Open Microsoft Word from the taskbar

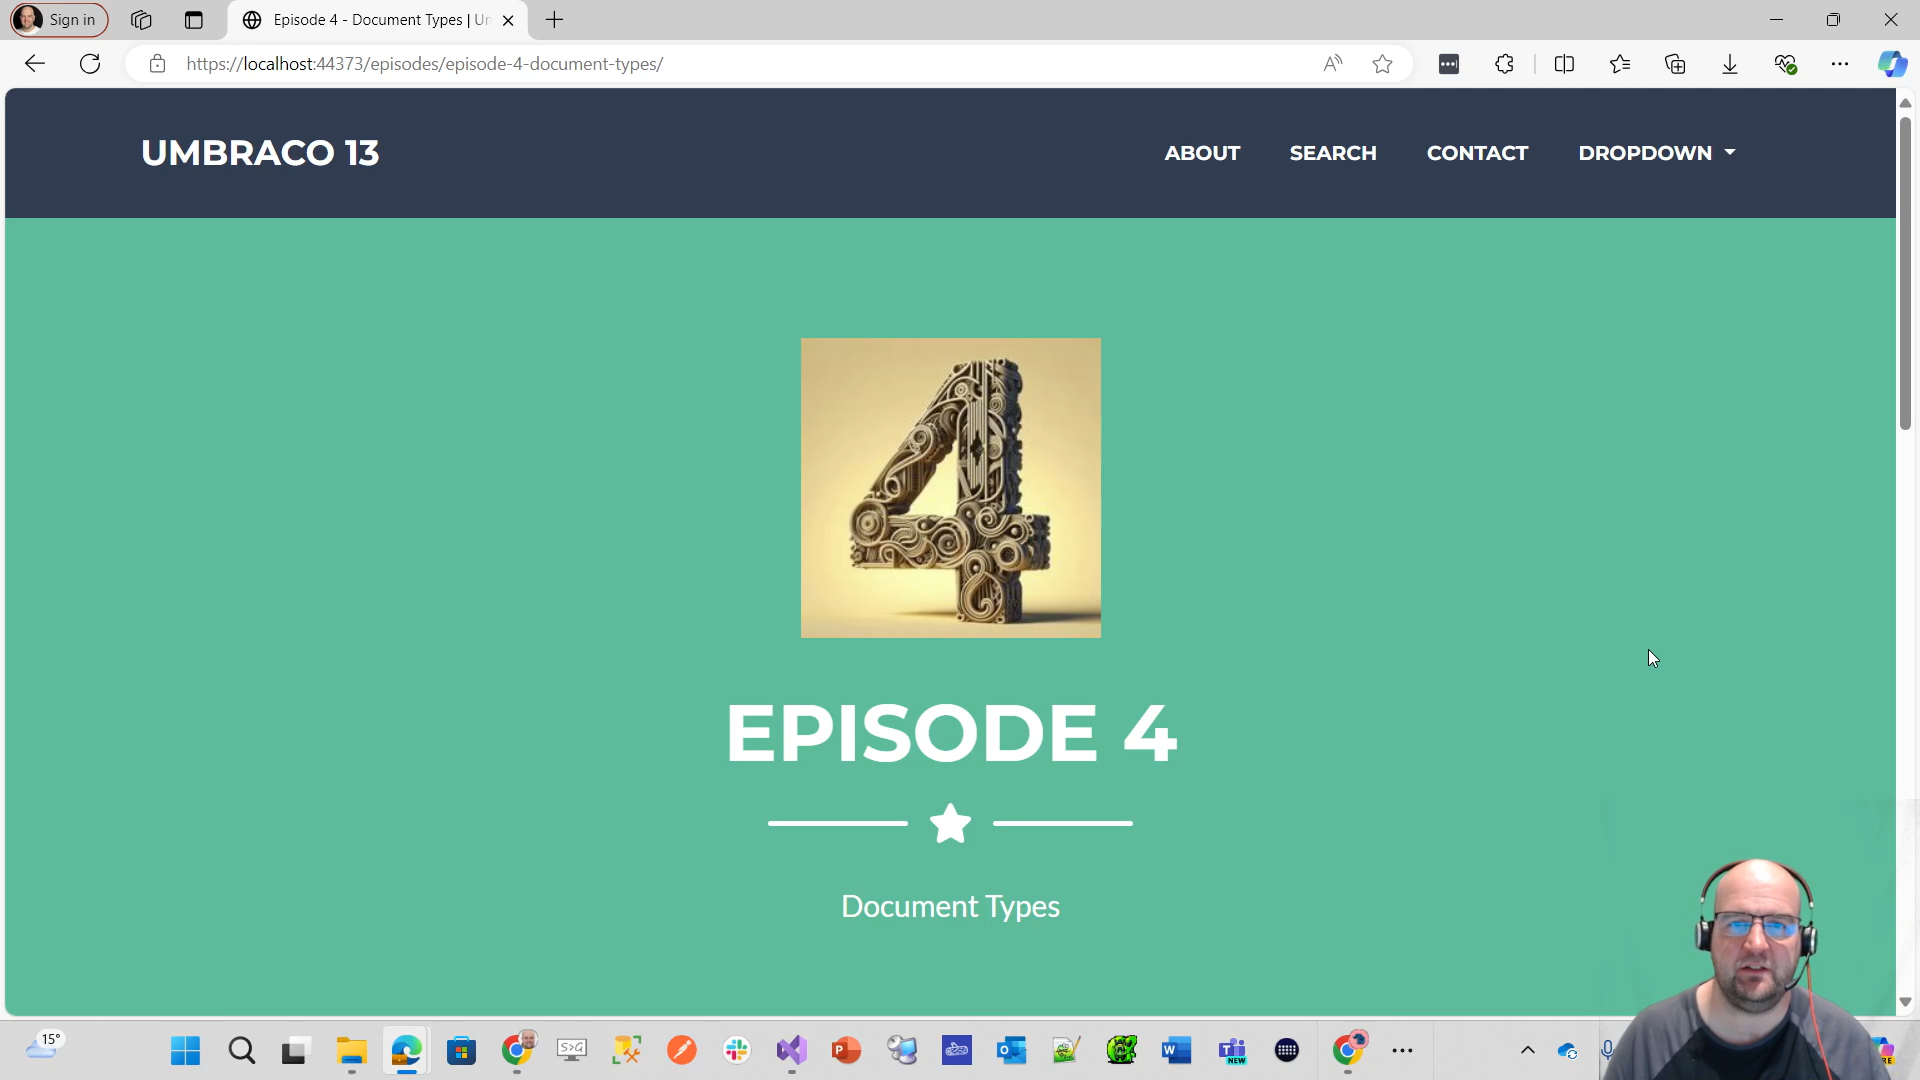(x=1177, y=1051)
